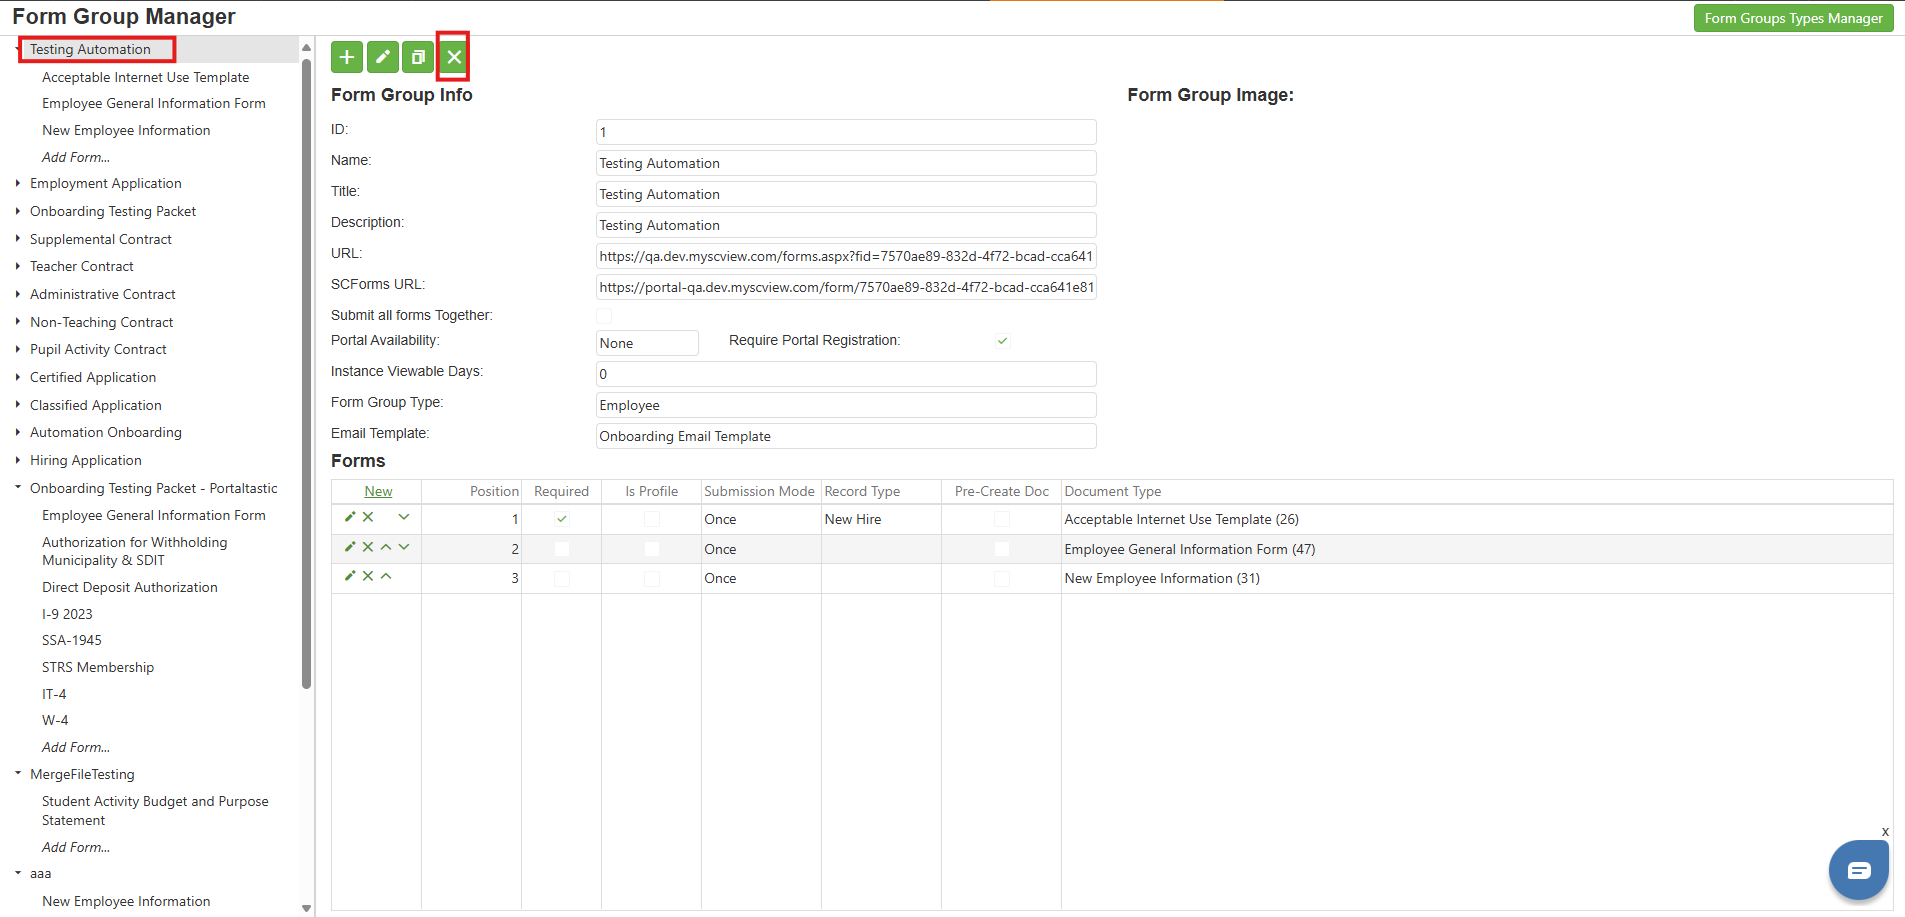Click Add Form under Portaltastic packet
Screen dimensions: 1905x917
click(76, 747)
